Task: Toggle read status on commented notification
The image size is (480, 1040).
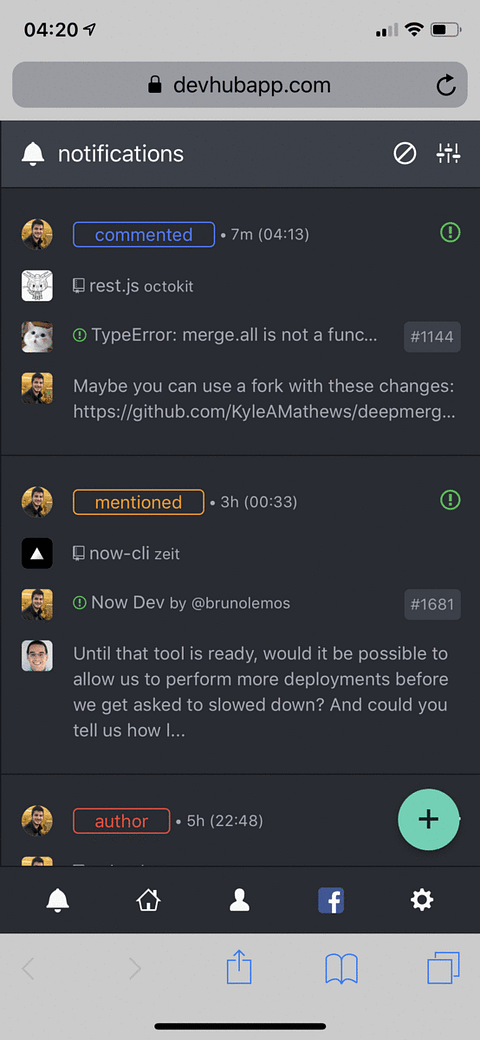Action: point(450,232)
